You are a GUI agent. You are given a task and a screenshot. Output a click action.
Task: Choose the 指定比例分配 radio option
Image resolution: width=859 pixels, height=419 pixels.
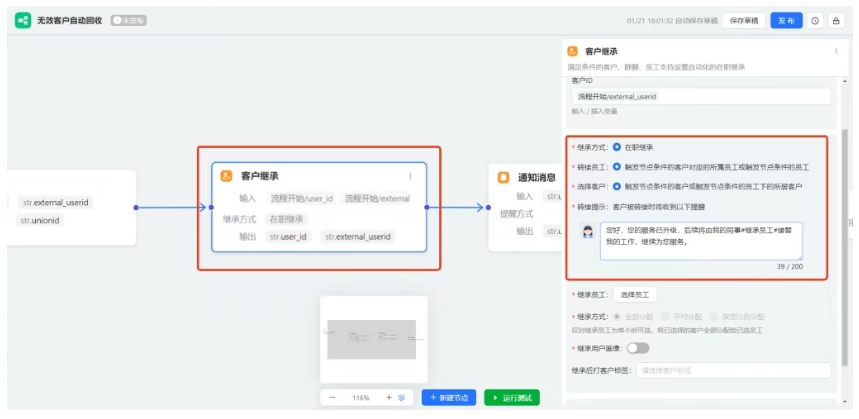pyautogui.click(x=714, y=317)
